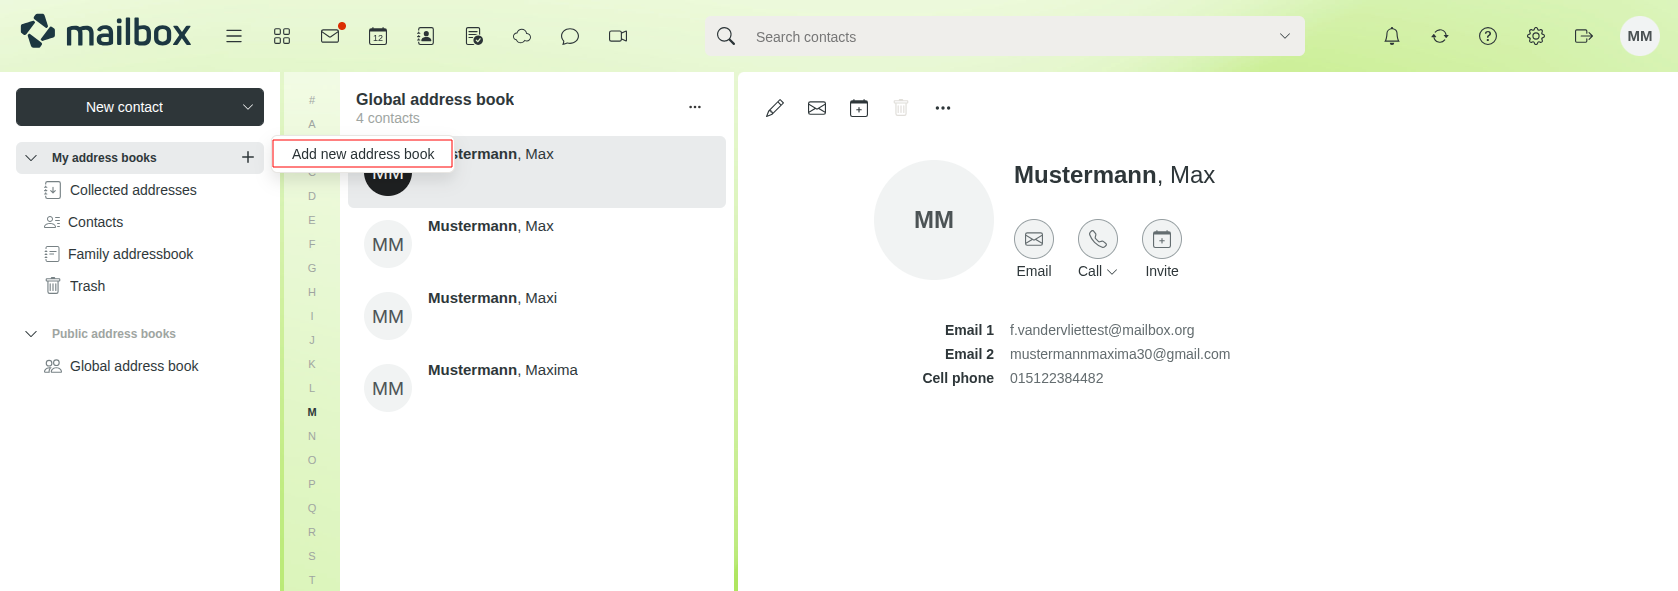The image size is (1678, 591).
Task: Open the Calendar app icon
Action: pyautogui.click(x=378, y=36)
